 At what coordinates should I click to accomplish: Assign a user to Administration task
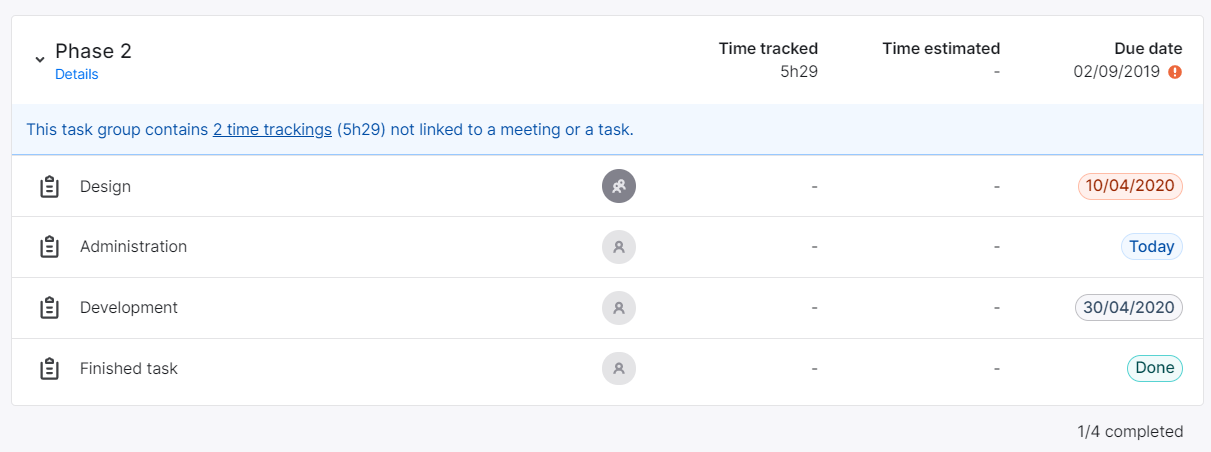click(x=619, y=247)
